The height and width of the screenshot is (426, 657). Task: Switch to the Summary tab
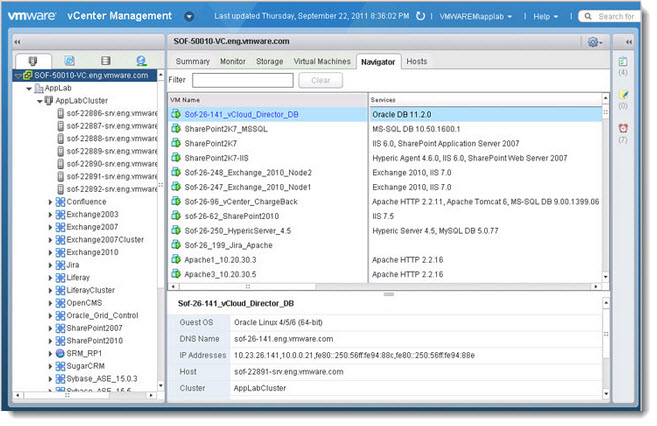click(192, 62)
